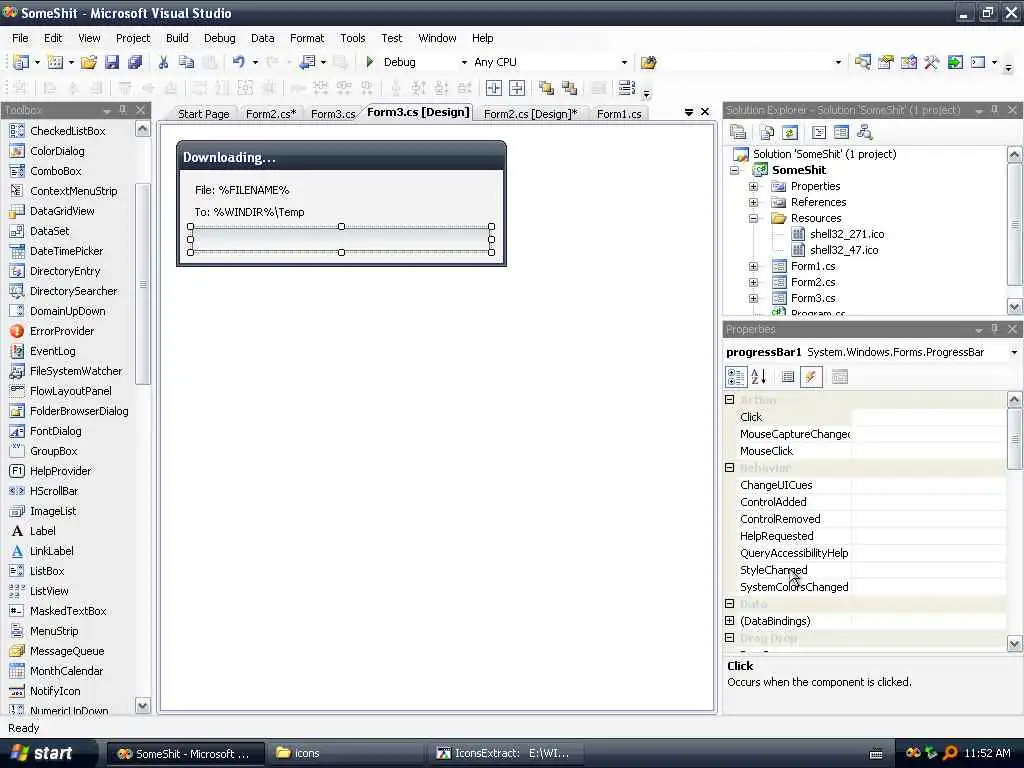Viewport: 1024px width, 768px height.
Task: Click Refresh icon in Solution Explorer
Action: [x=790, y=133]
